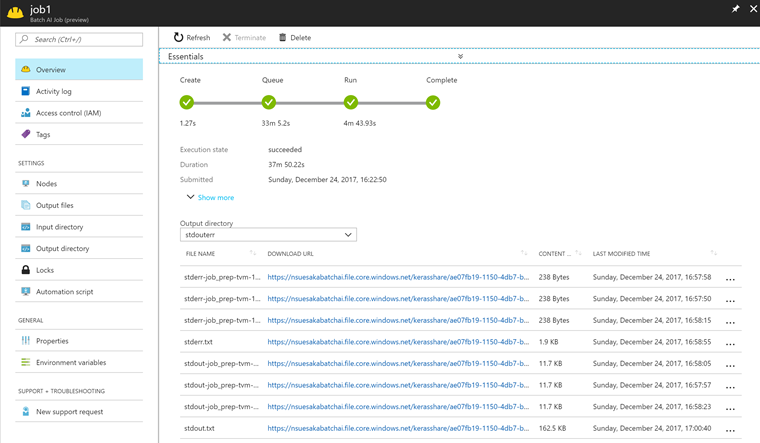Viewport: 760px width, 443px height.
Task: Click the Environment variables icon
Action: [26, 362]
